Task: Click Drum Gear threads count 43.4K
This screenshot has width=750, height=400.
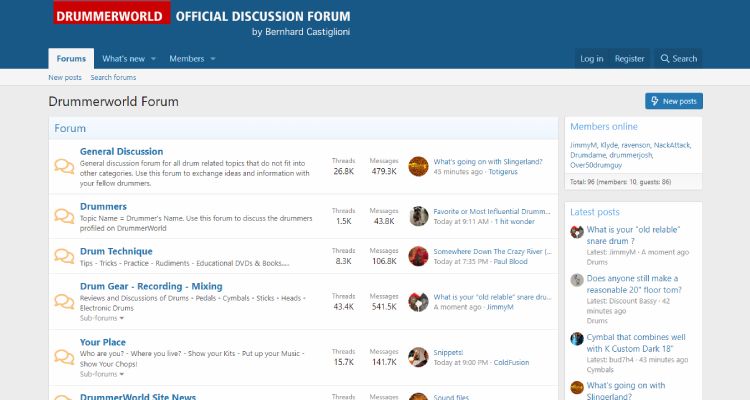Action: tap(343, 307)
